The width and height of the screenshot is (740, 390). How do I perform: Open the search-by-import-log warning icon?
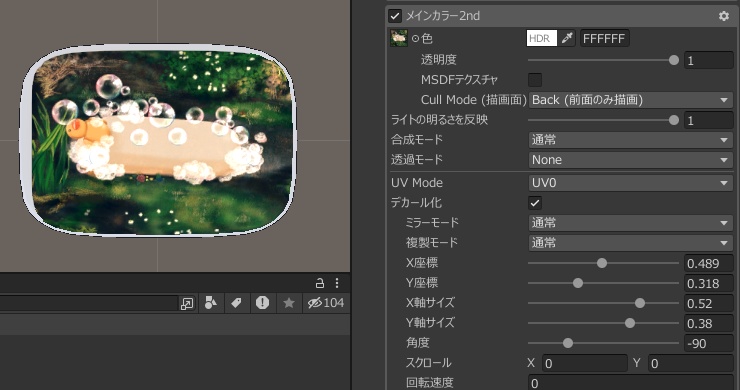point(262,303)
